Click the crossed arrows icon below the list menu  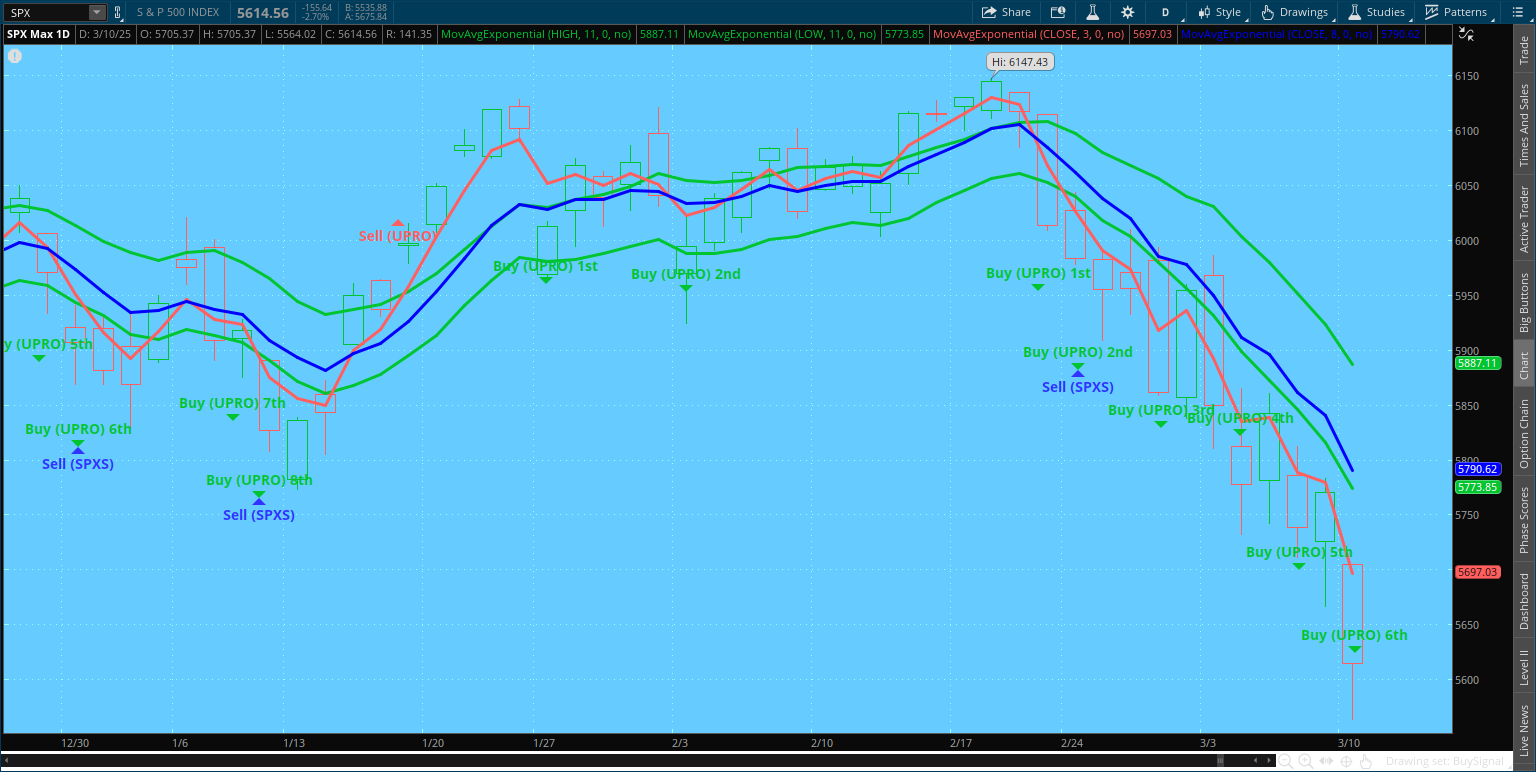point(1467,33)
